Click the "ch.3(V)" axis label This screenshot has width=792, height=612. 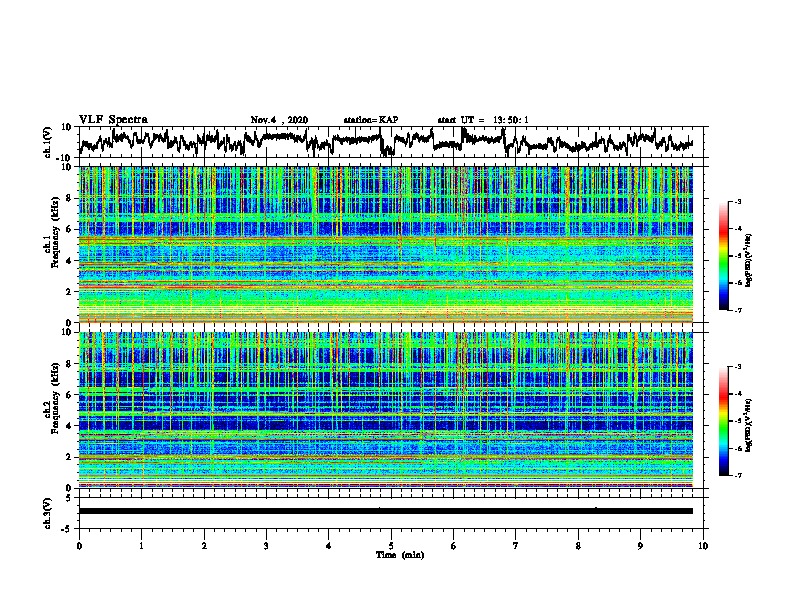click(x=48, y=513)
